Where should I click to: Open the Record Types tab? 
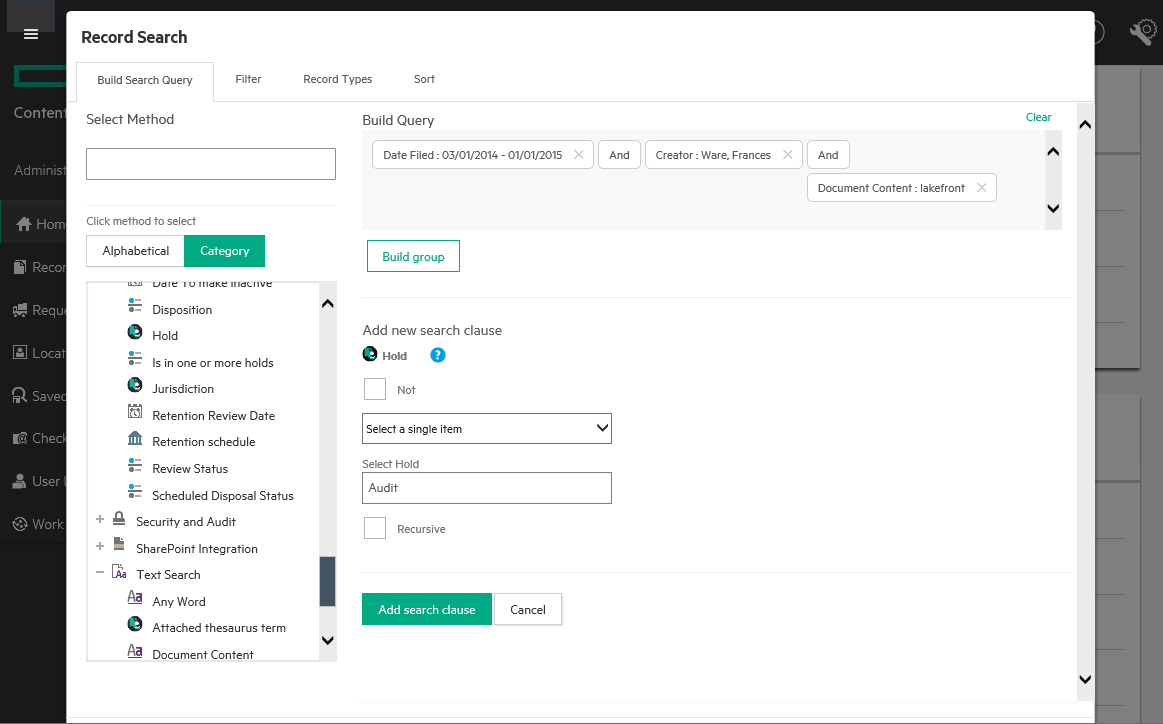(337, 79)
